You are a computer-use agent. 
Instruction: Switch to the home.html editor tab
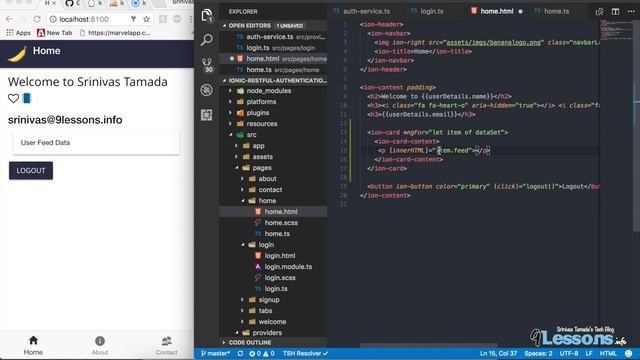click(496, 11)
